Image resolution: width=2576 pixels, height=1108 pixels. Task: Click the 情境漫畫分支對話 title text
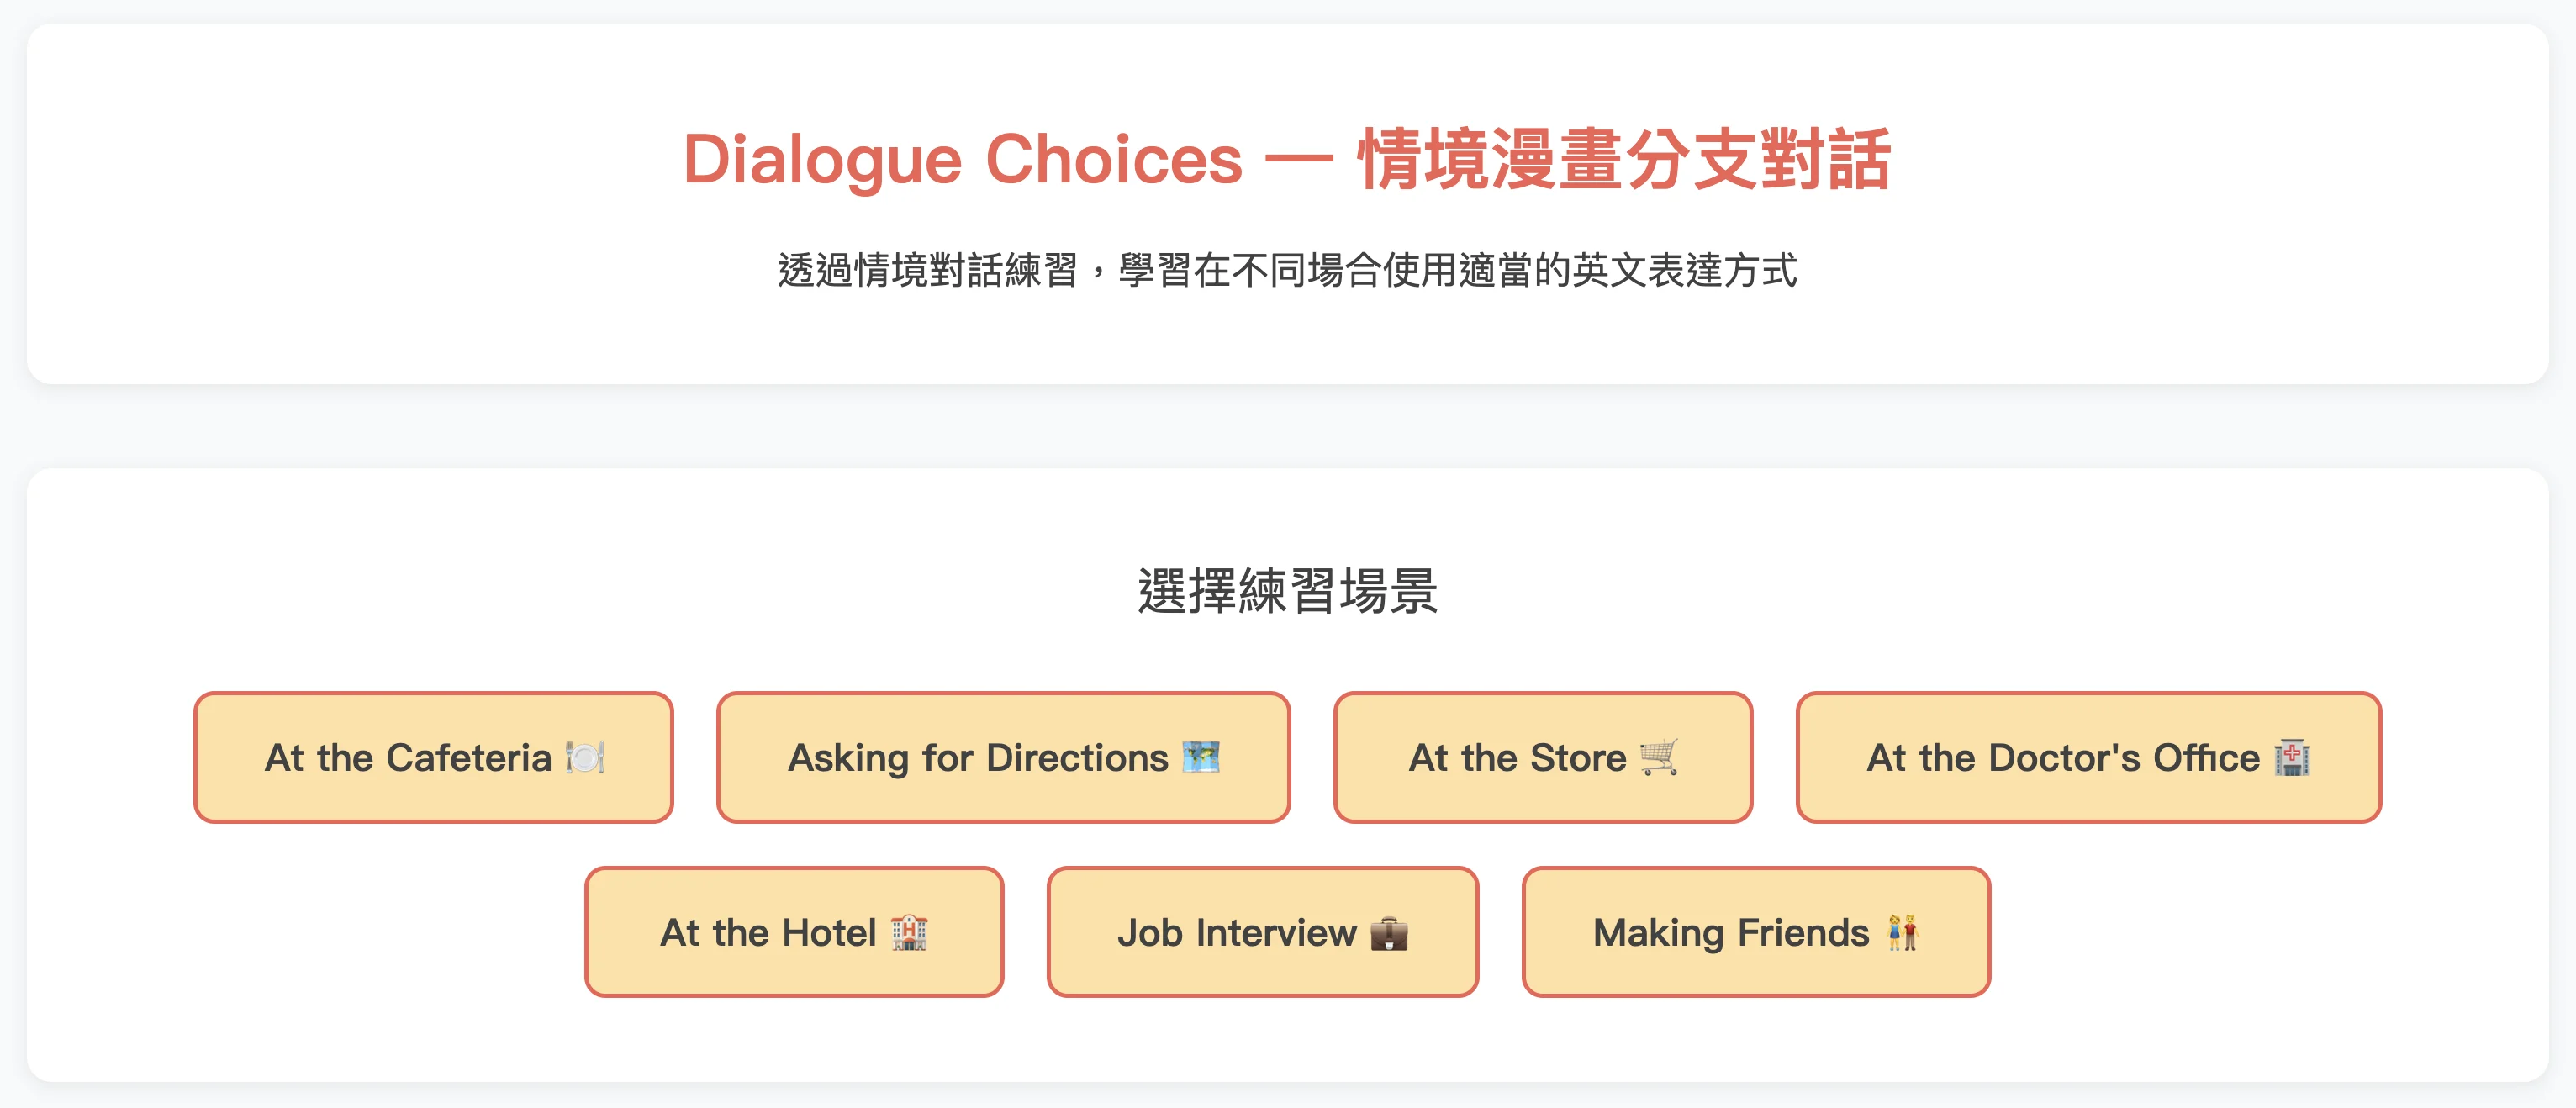[1624, 160]
